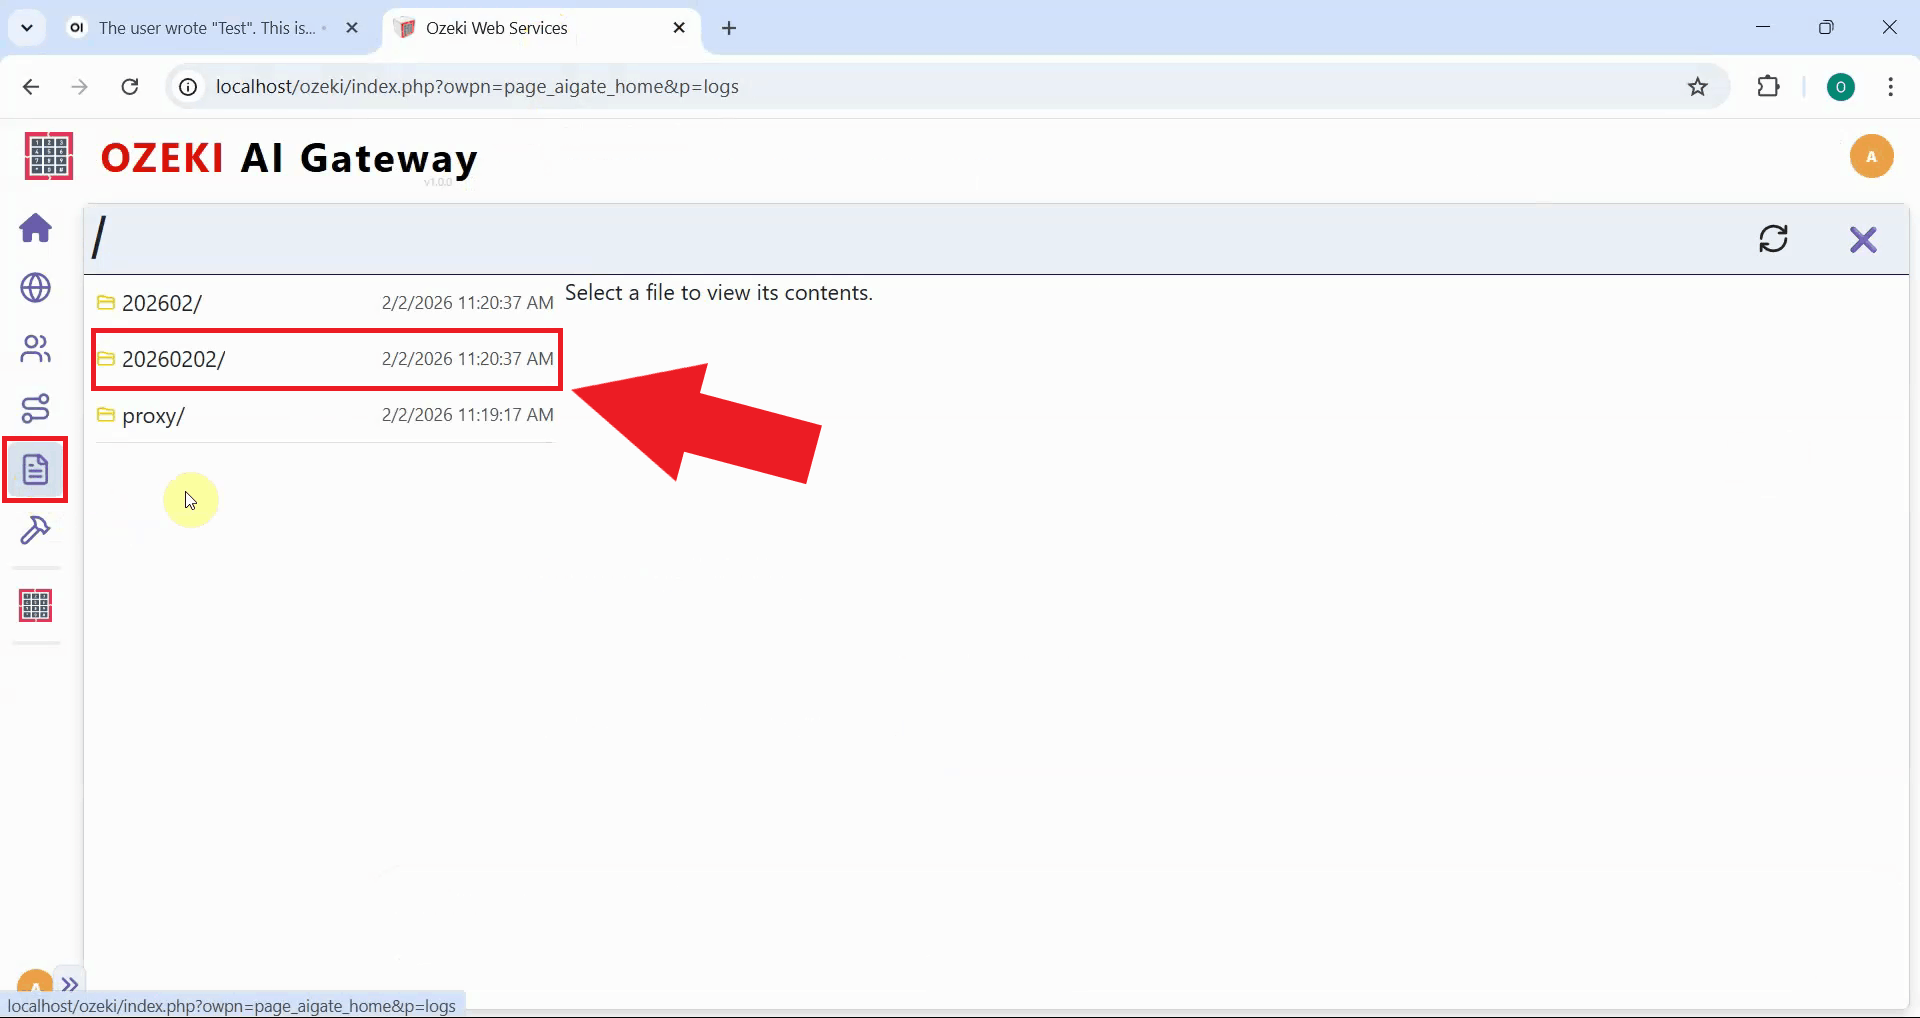This screenshot has width=1920, height=1018.
Task: Select the globe network sidebar icon
Action: (x=35, y=289)
